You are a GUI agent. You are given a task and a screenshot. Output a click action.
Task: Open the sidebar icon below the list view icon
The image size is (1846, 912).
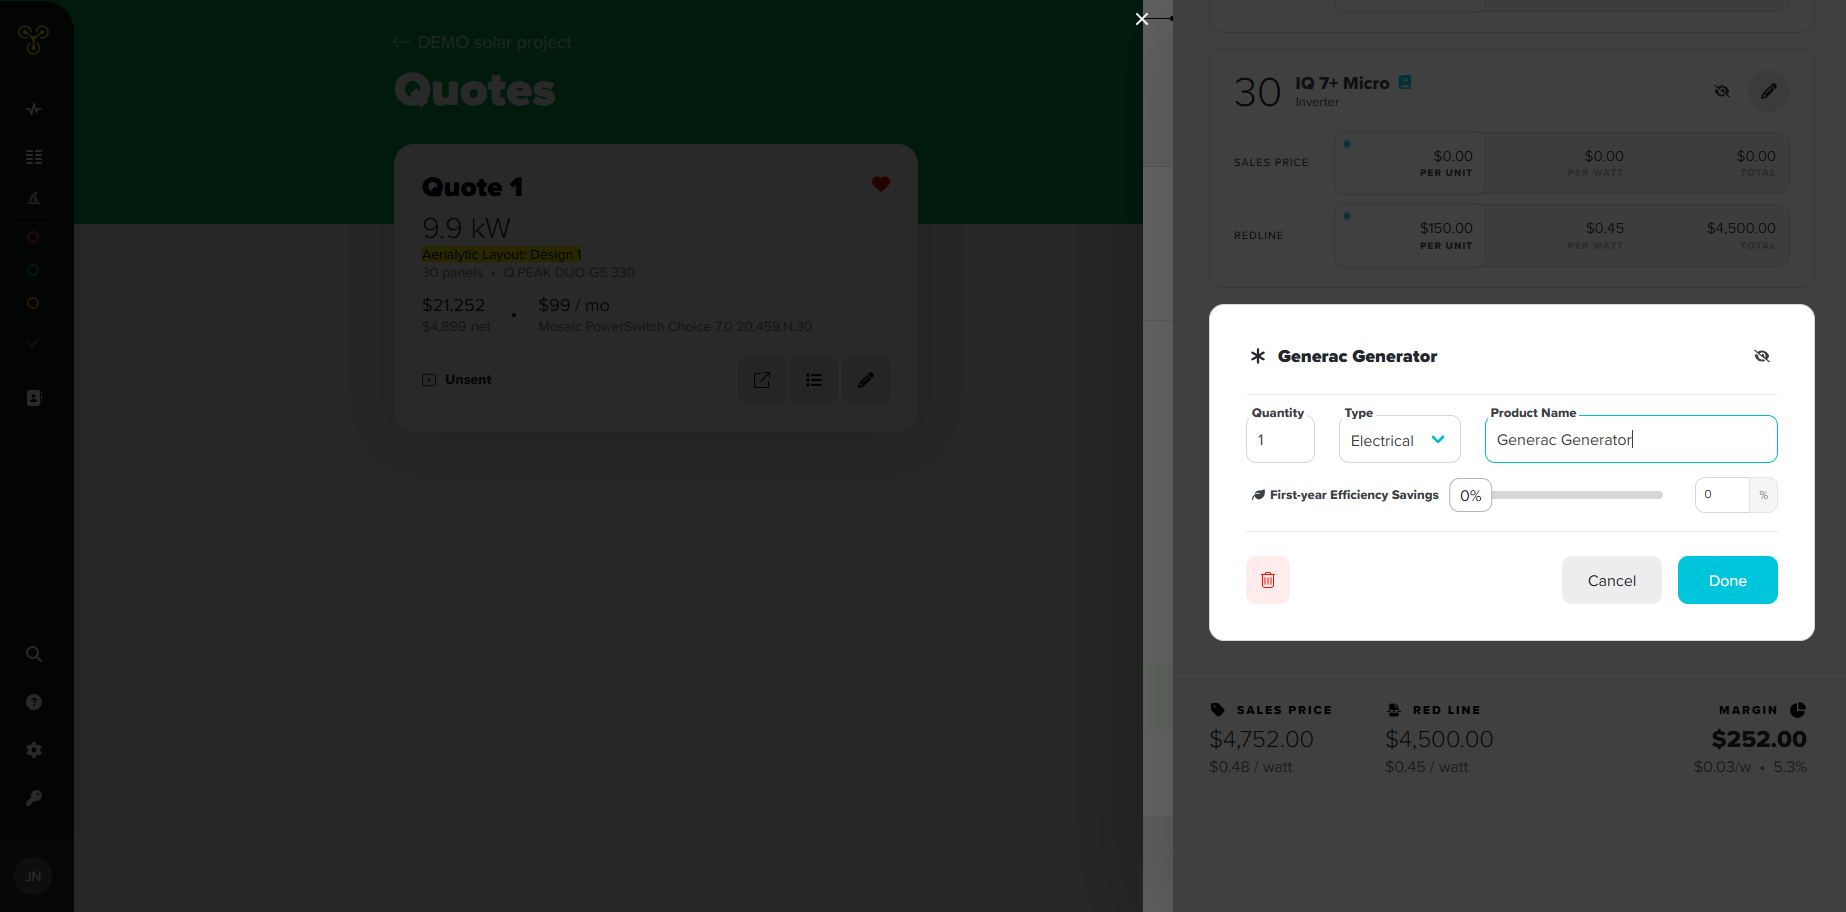click(x=34, y=197)
